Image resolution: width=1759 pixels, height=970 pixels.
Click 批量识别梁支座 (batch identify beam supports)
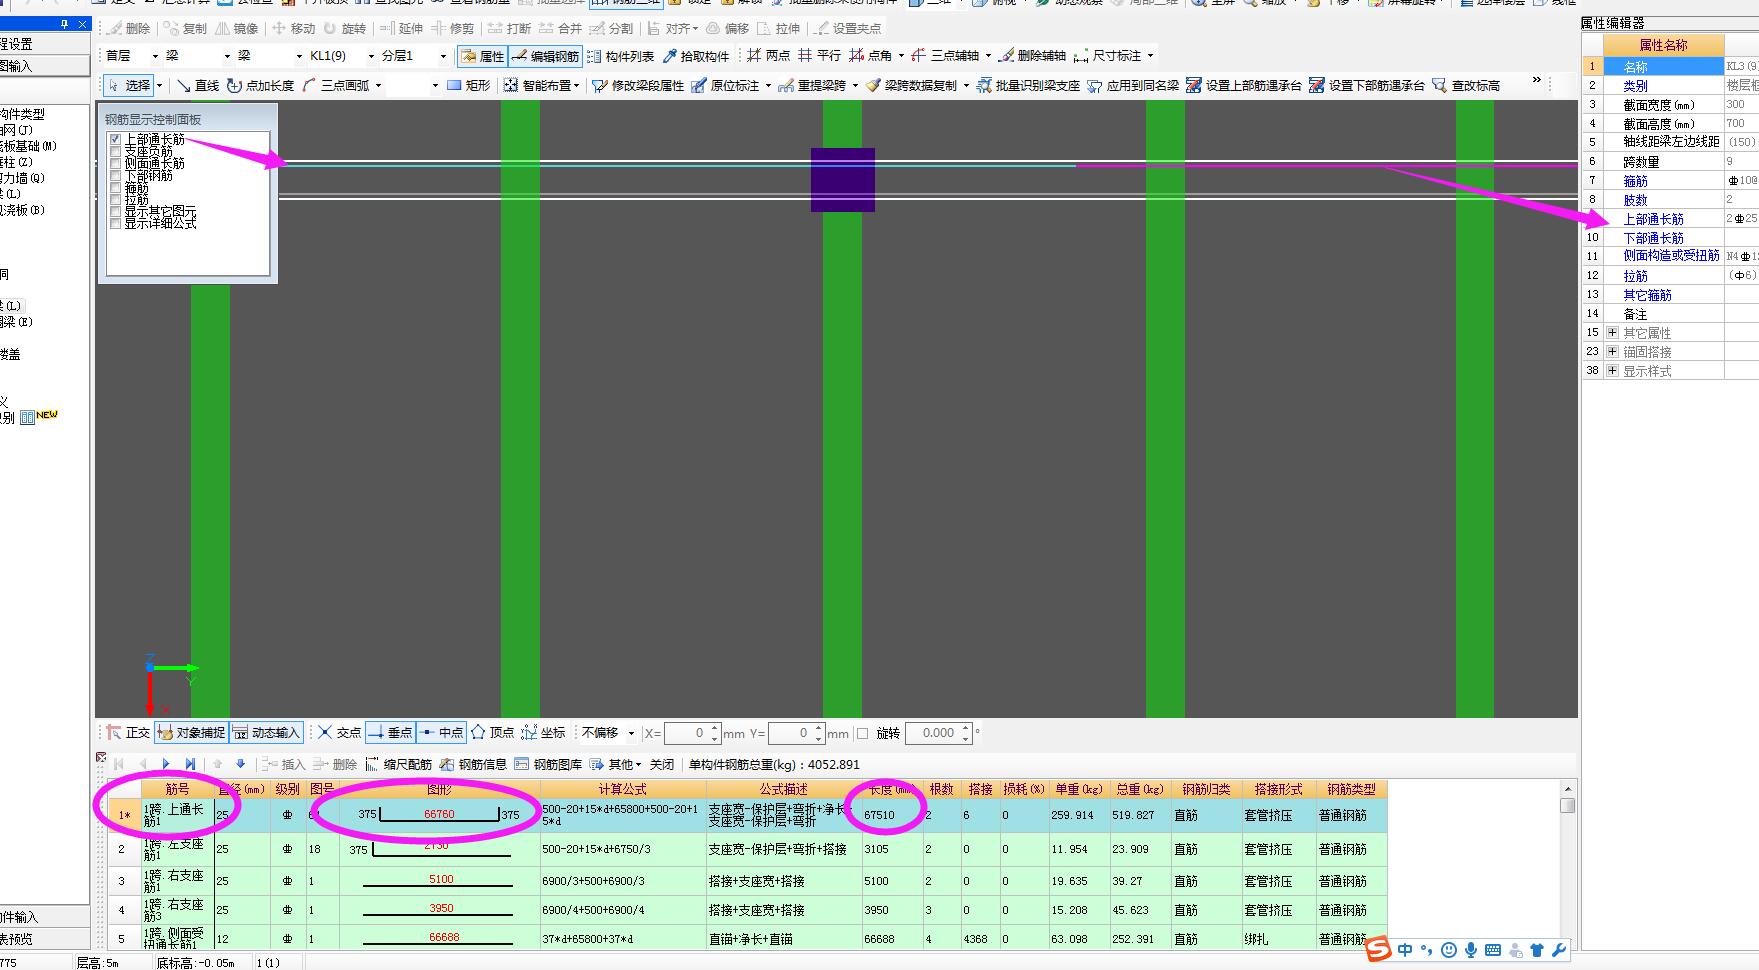point(1029,85)
